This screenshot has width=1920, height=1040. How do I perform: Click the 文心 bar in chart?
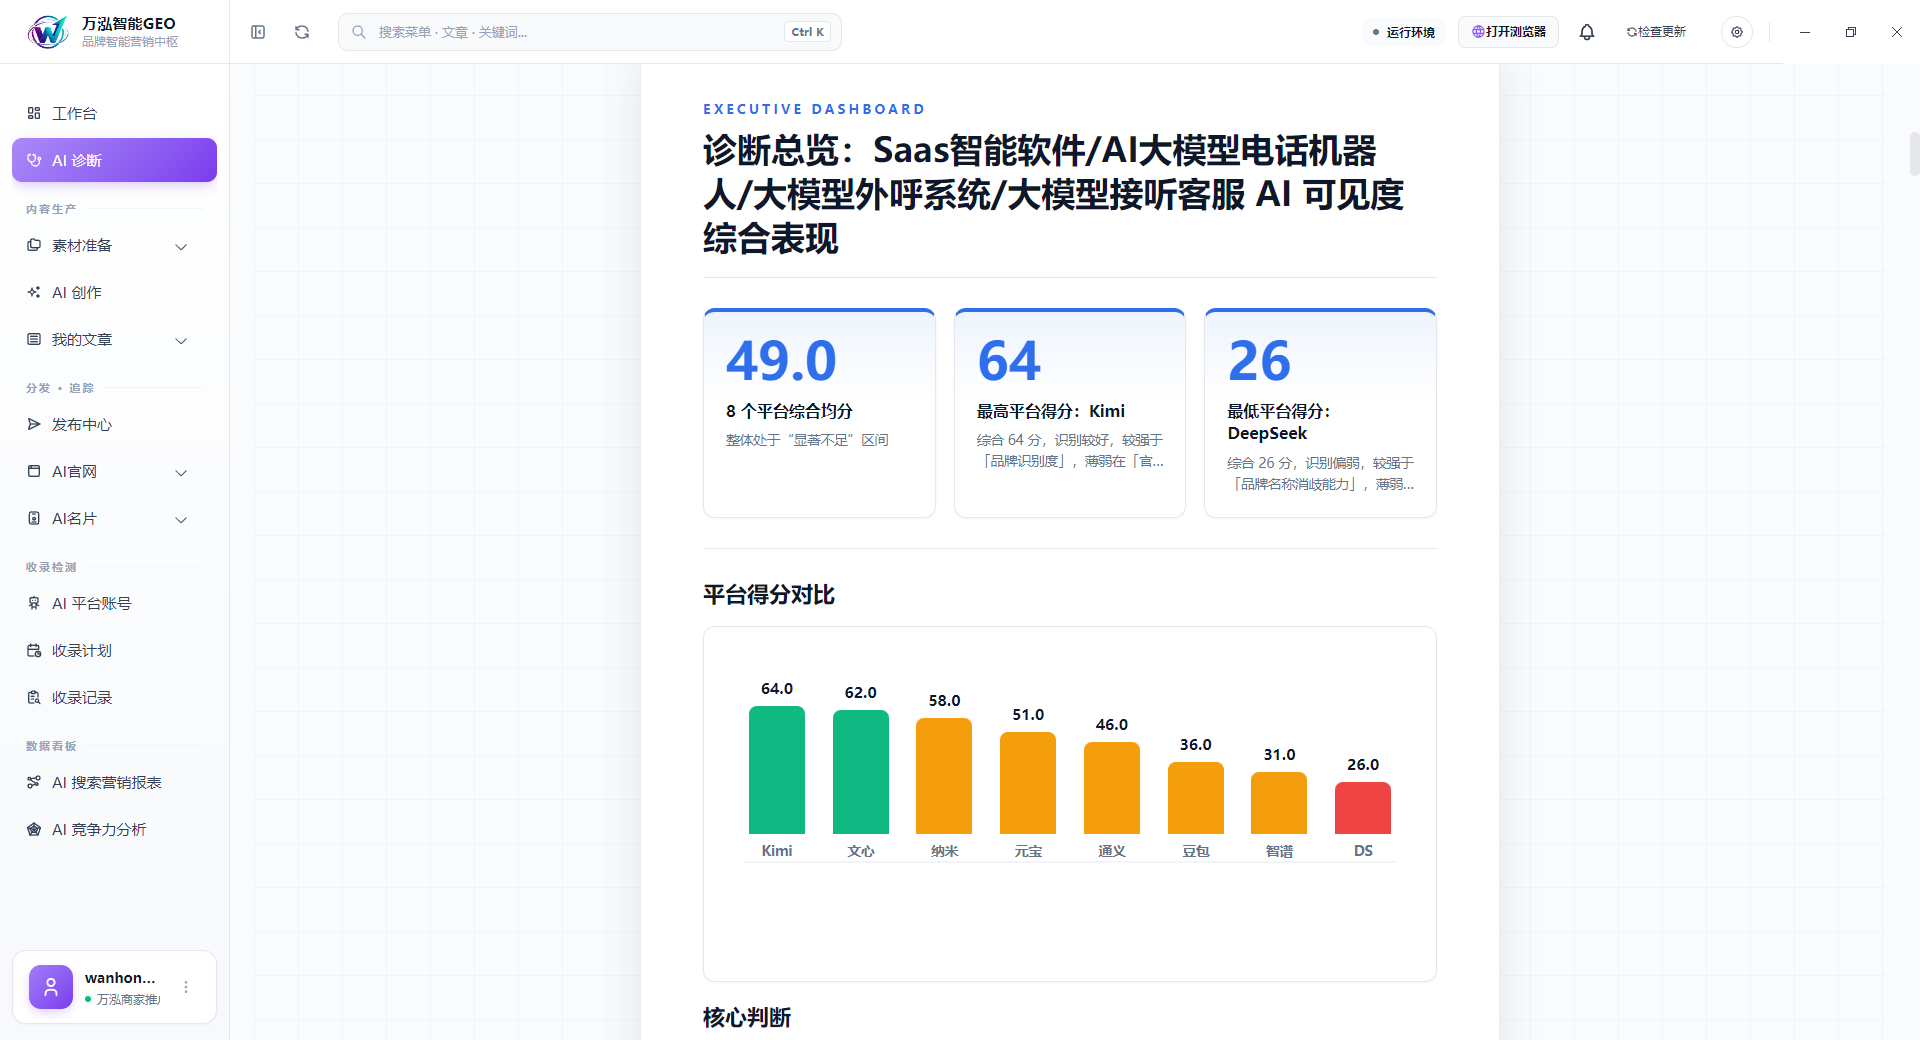861,772
